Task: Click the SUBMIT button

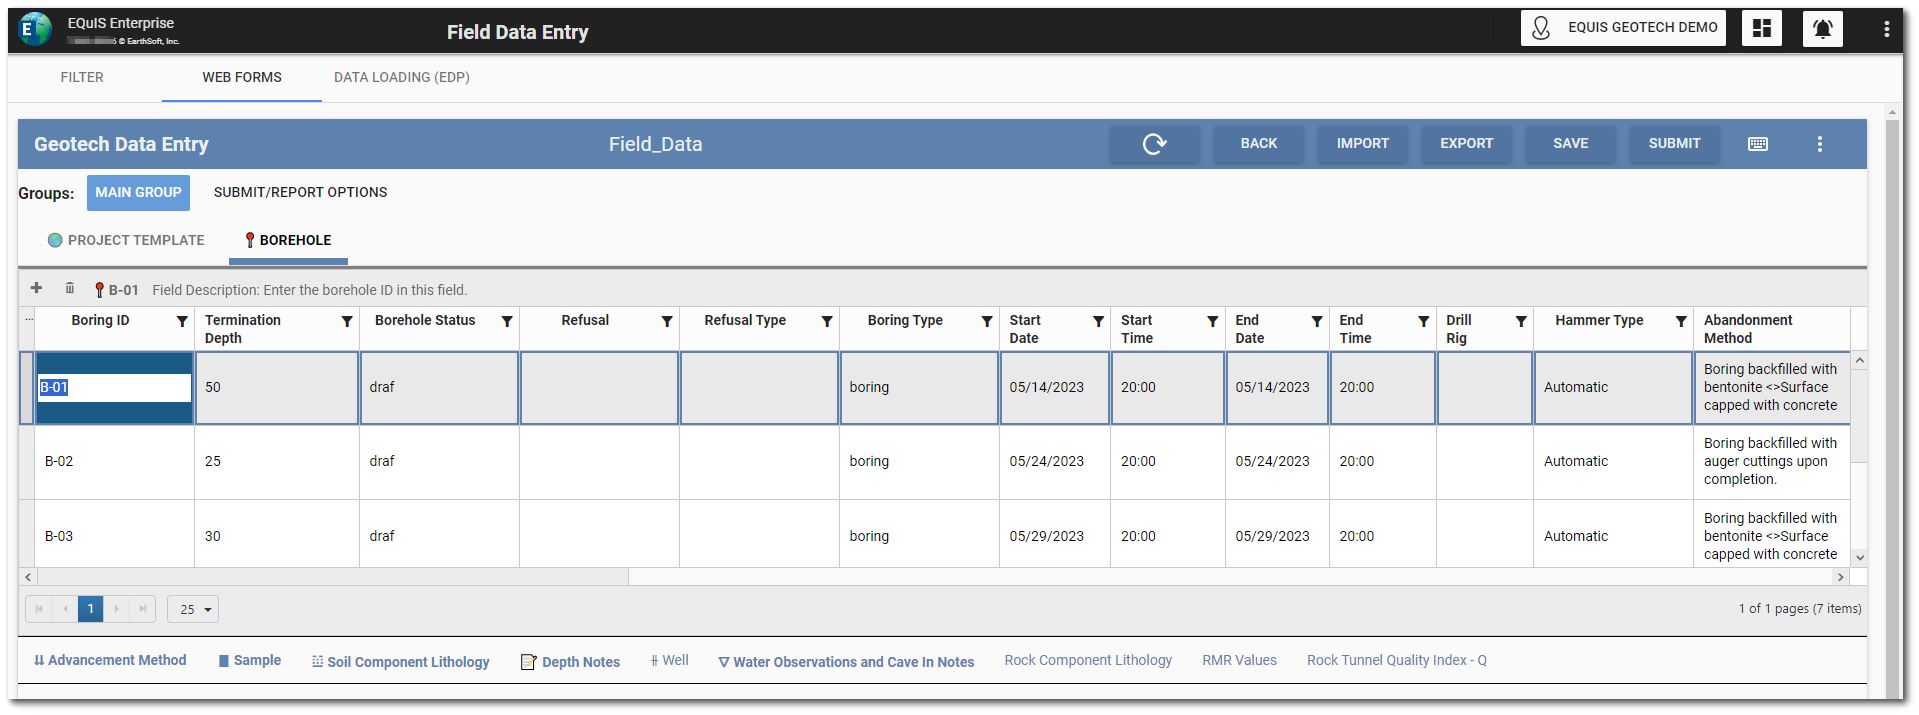Action: coord(1673,144)
